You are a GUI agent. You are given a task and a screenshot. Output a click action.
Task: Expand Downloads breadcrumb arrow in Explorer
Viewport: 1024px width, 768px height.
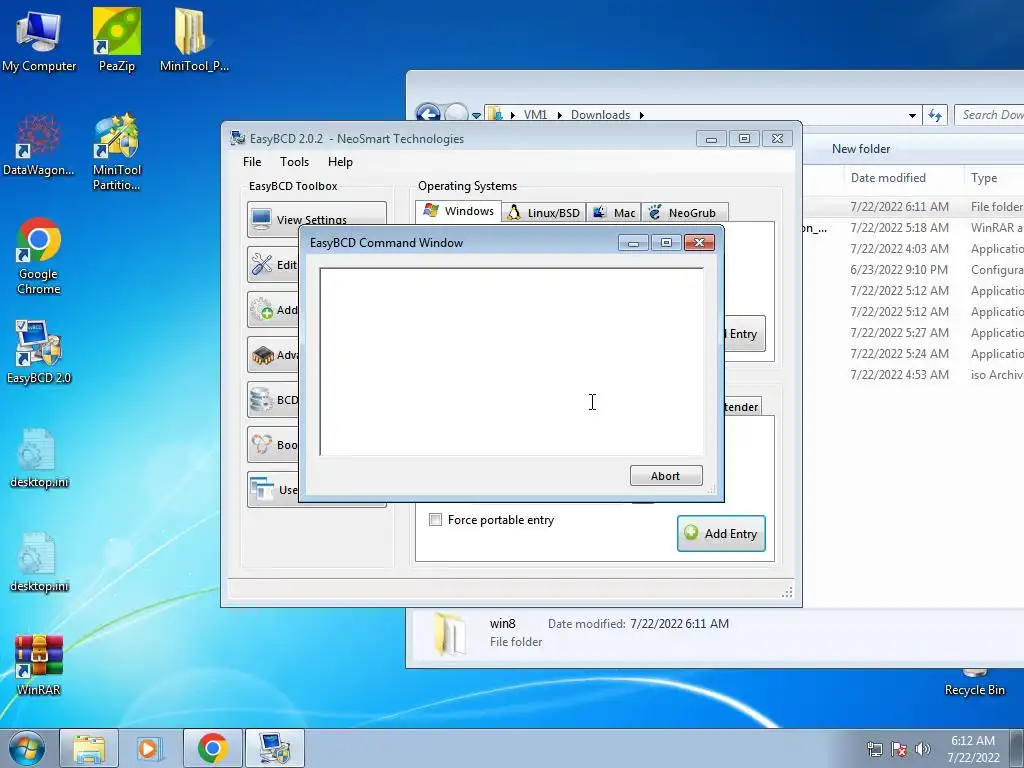point(641,115)
